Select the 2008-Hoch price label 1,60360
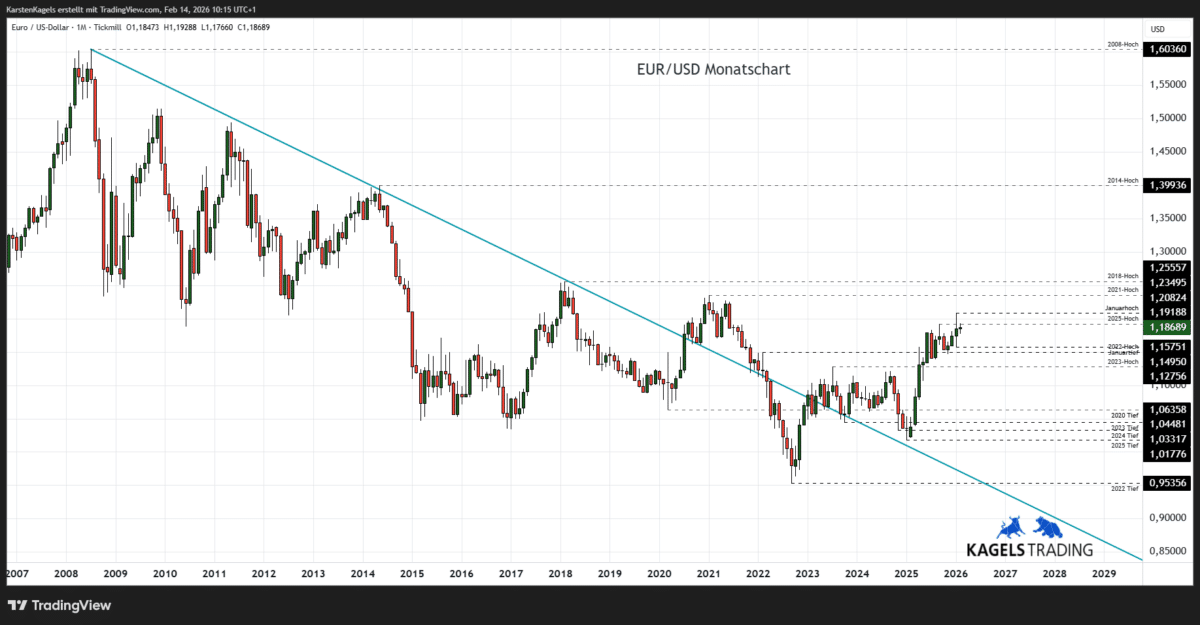 pos(1166,46)
